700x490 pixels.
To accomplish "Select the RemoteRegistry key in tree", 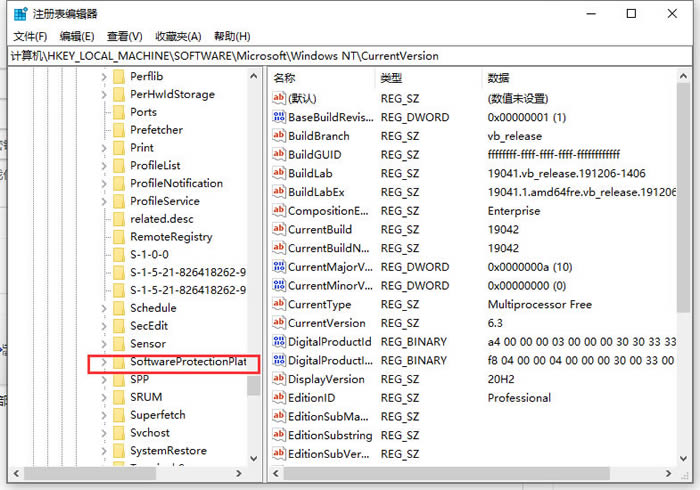I will (171, 237).
